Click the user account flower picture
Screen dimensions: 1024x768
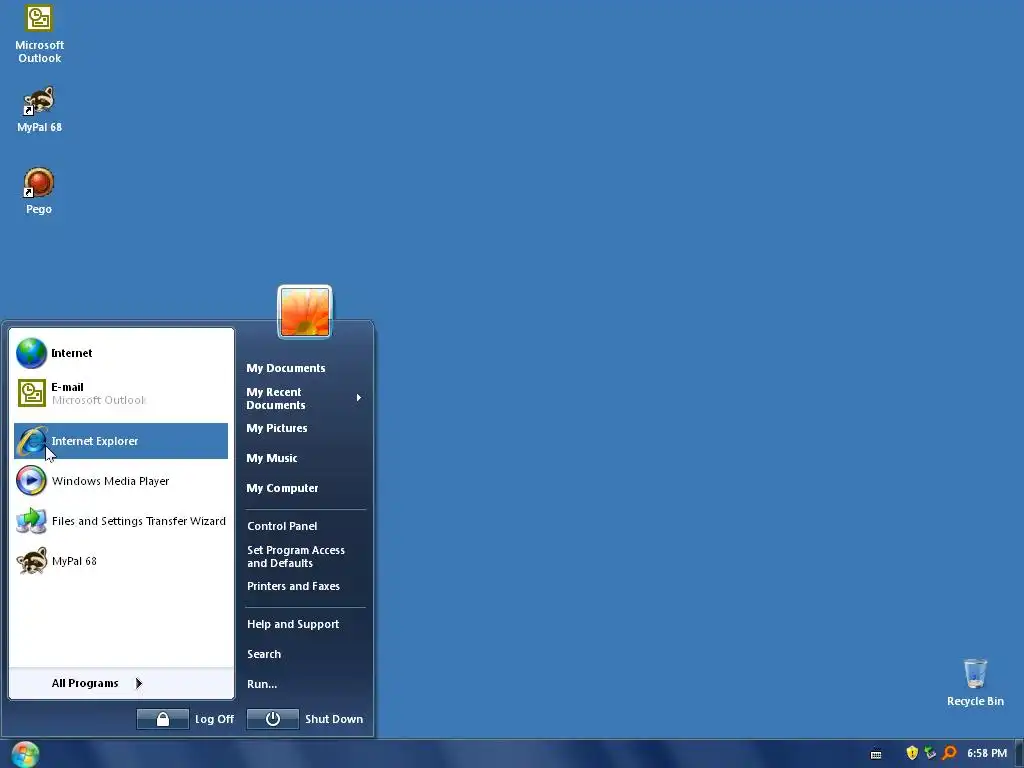(305, 312)
